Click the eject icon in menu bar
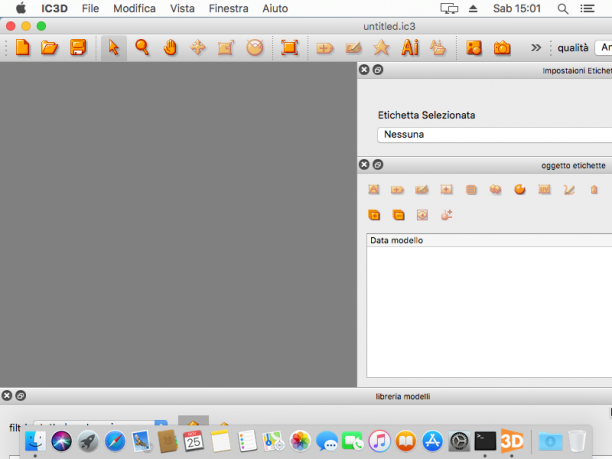 [473, 8]
